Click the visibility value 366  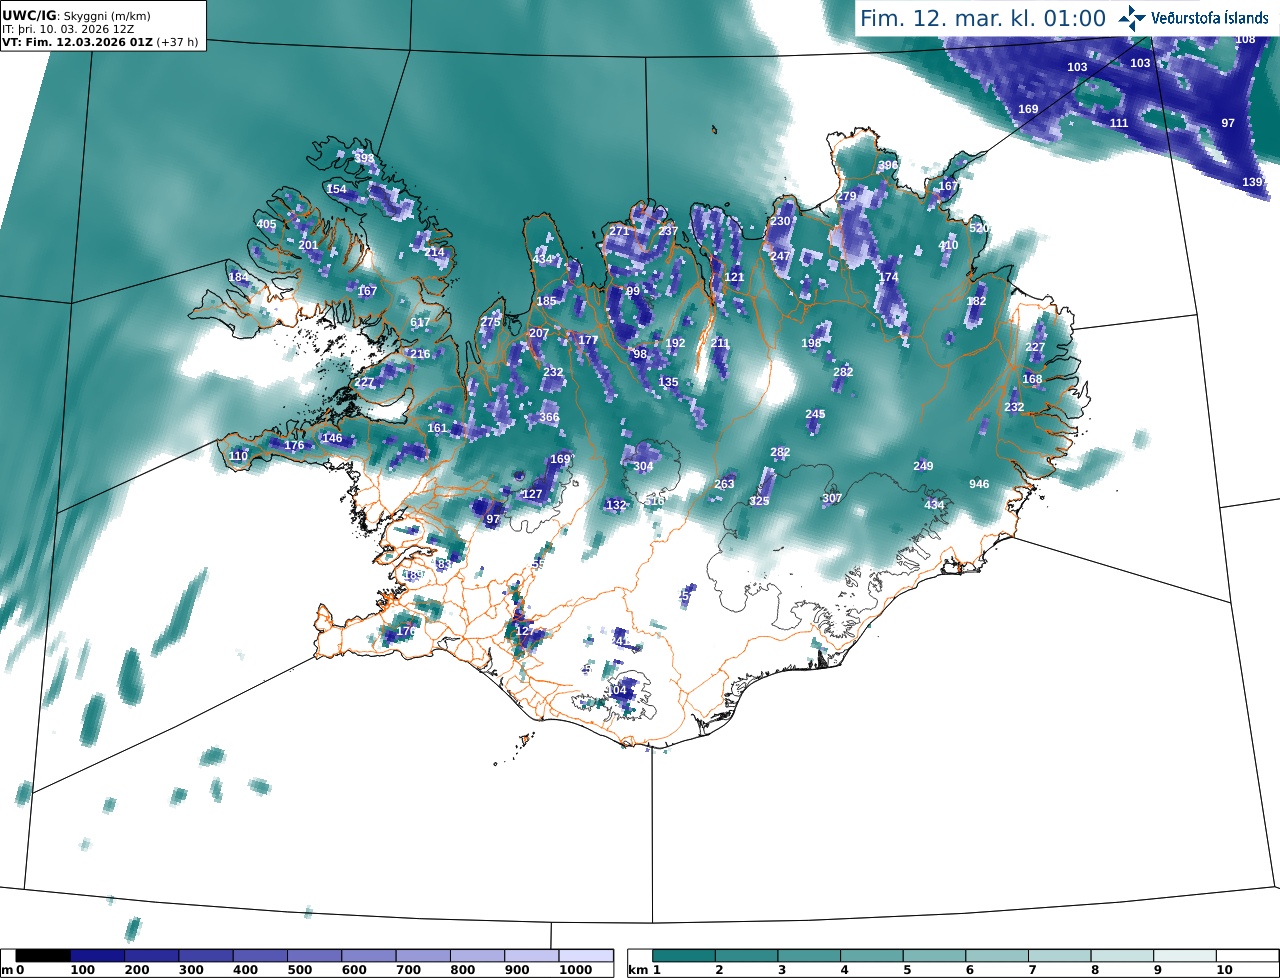549,417
